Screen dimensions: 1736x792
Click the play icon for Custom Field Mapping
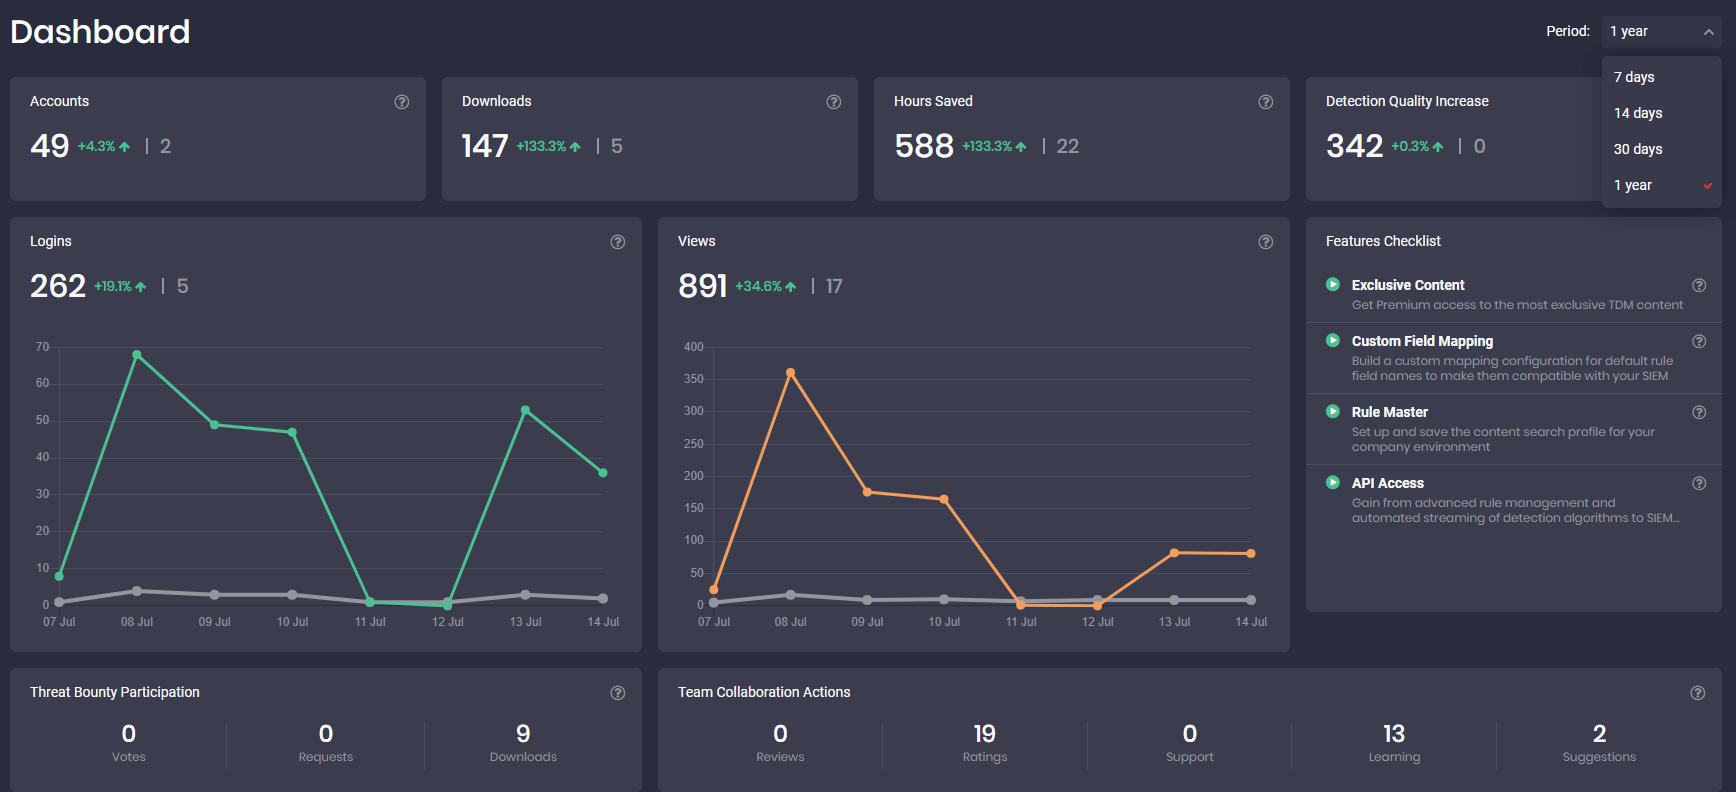click(1332, 340)
